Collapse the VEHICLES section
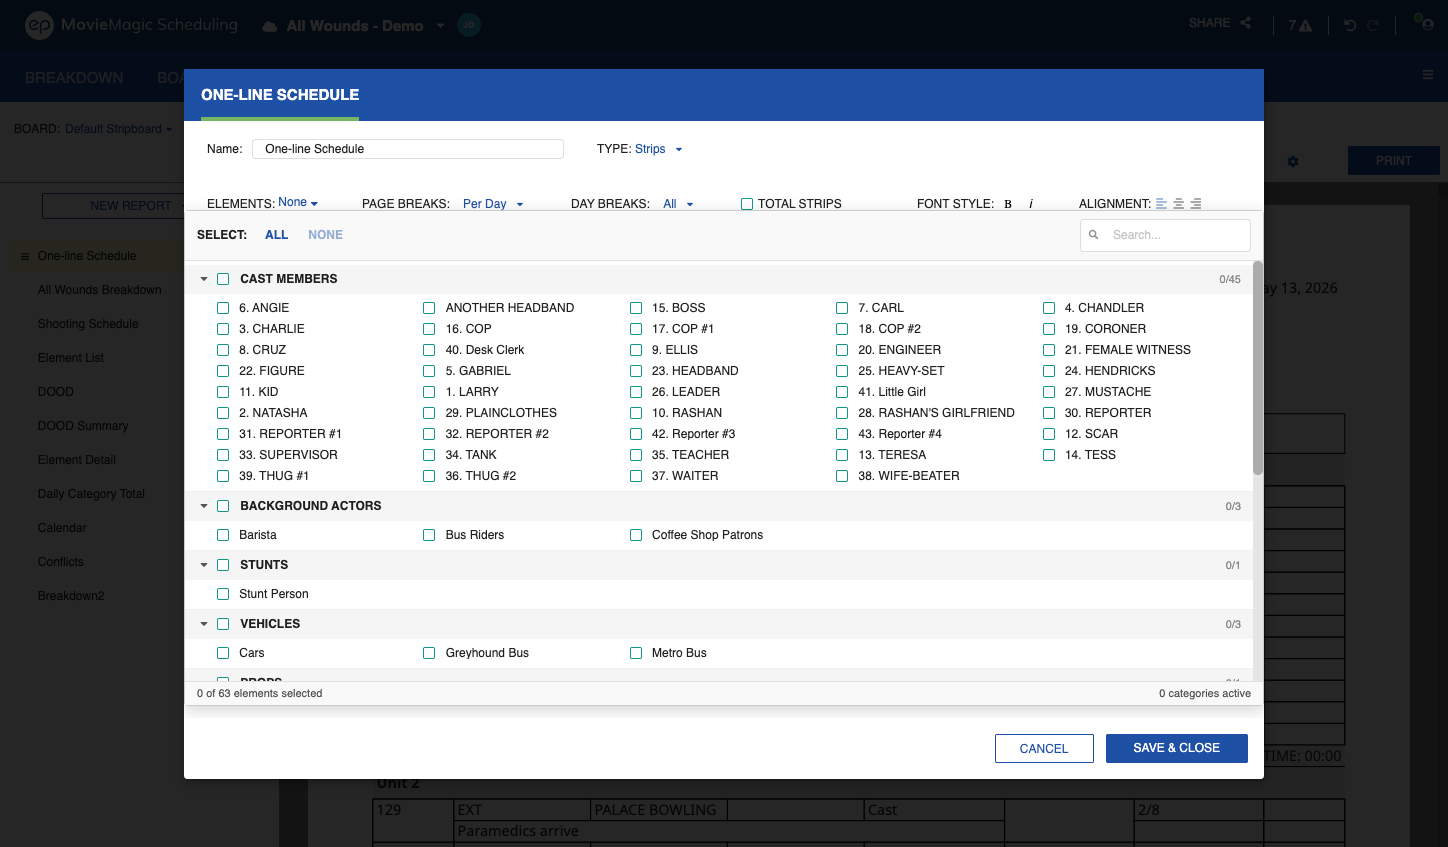This screenshot has height=847, width=1448. [204, 624]
